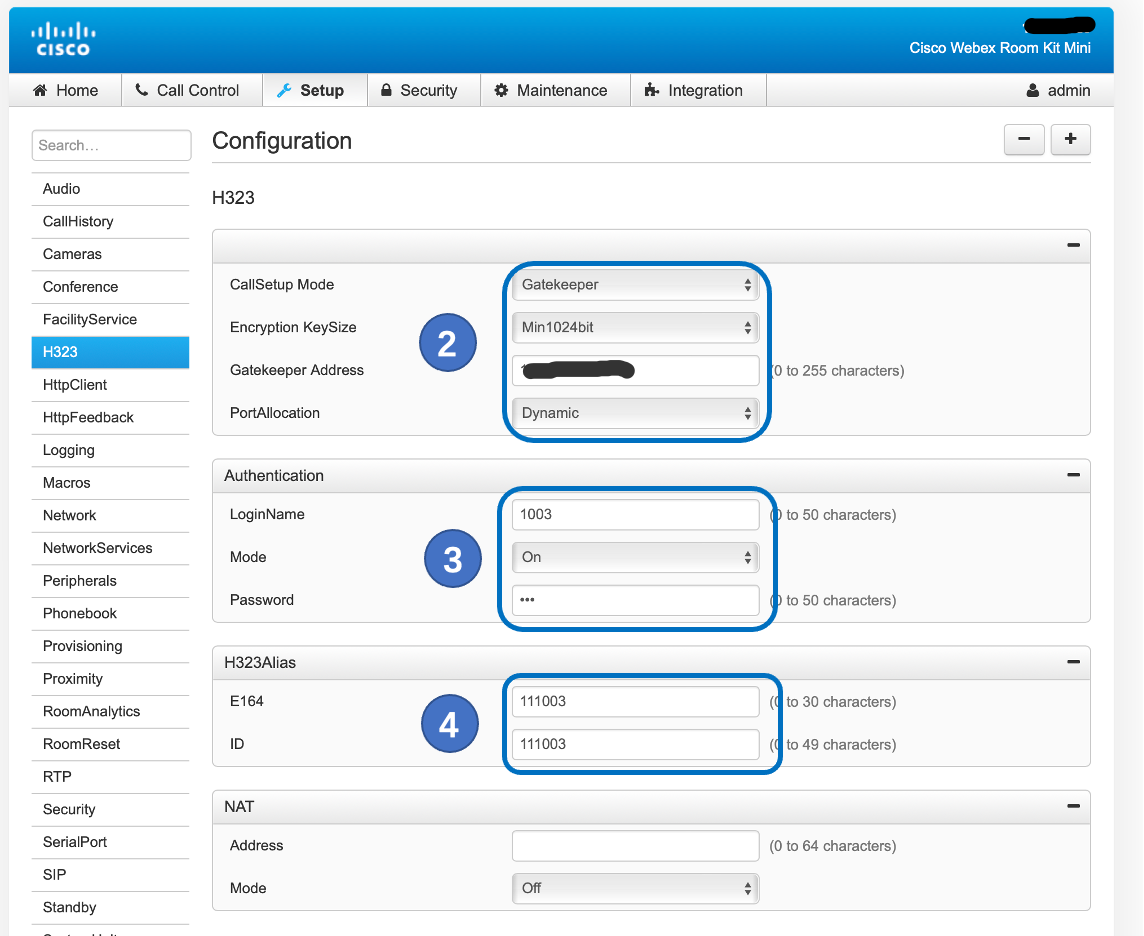The image size is (1144, 936).
Task: Select Macros in the sidebar
Action: click(110, 483)
